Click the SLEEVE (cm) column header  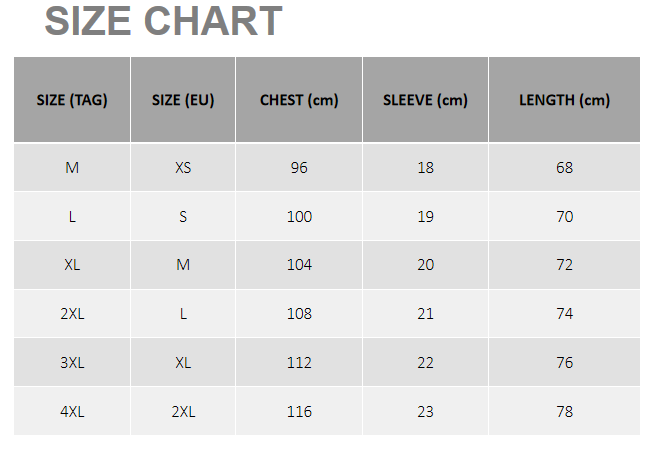pyautogui.click(x=425, y=100)
